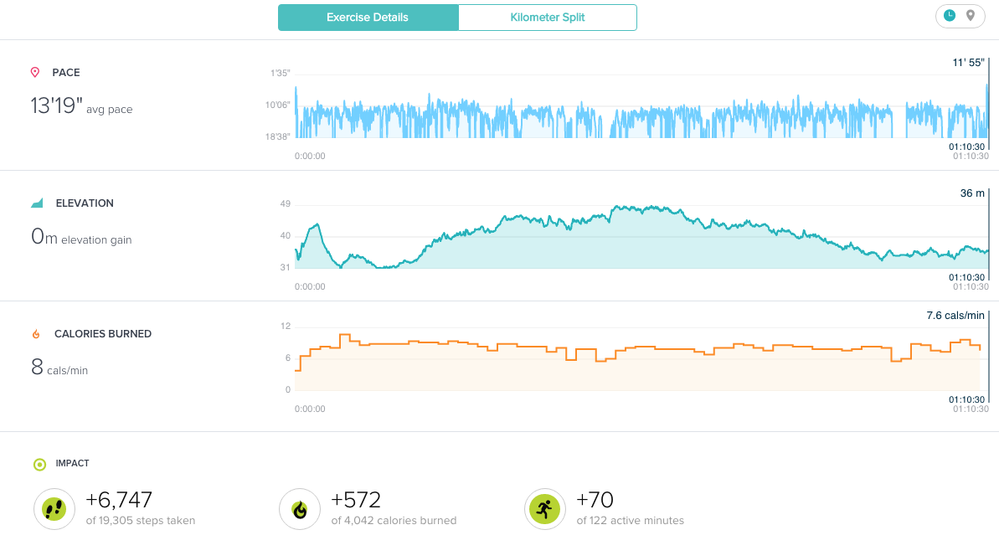
Task: Click the 13'19" avg pace value
Action: coord(56,106)
